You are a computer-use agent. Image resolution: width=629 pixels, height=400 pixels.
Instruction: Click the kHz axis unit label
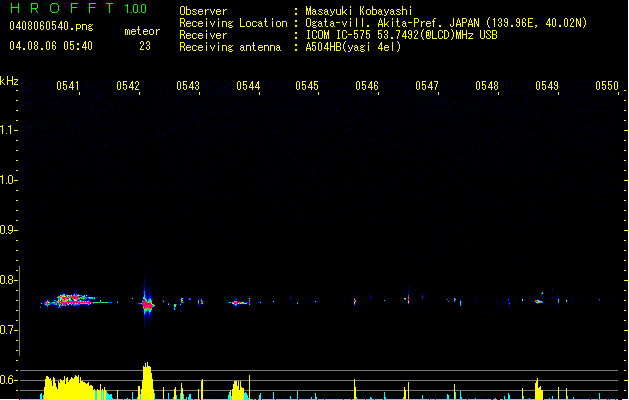tap(9, 81)
